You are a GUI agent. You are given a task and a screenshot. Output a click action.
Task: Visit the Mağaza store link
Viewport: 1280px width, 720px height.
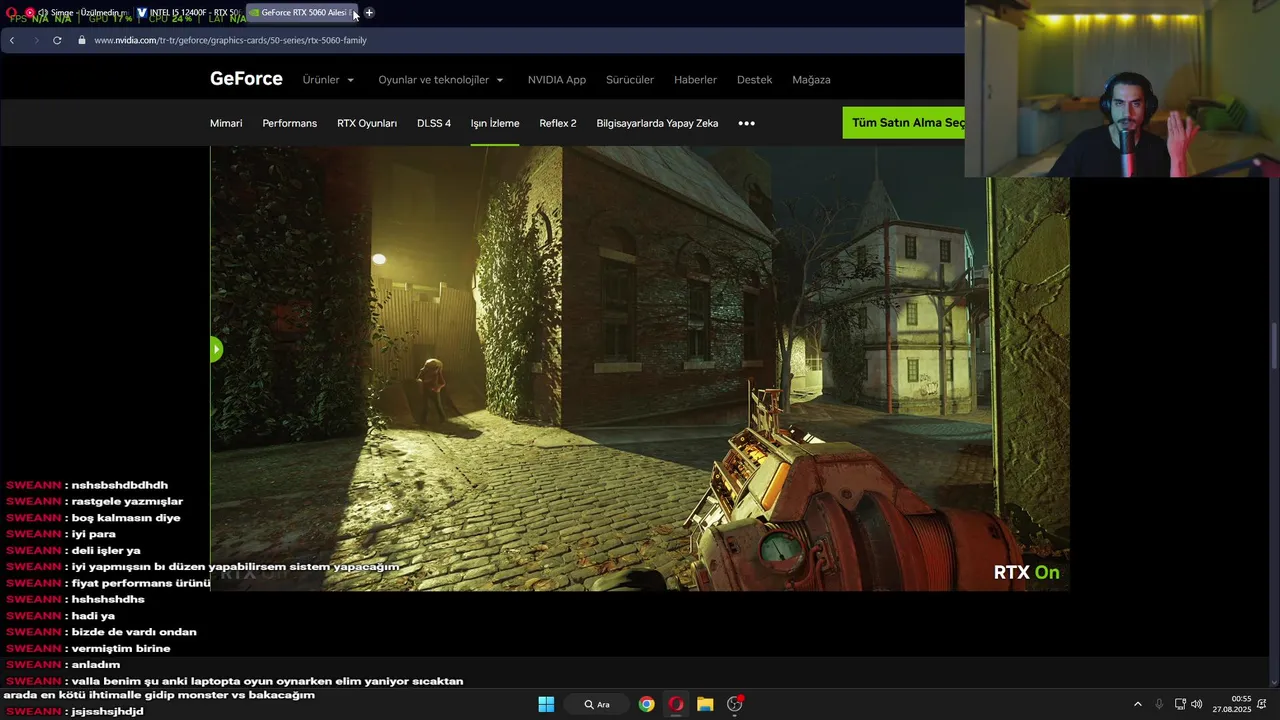pyautogui.click(x=811, y=80)
